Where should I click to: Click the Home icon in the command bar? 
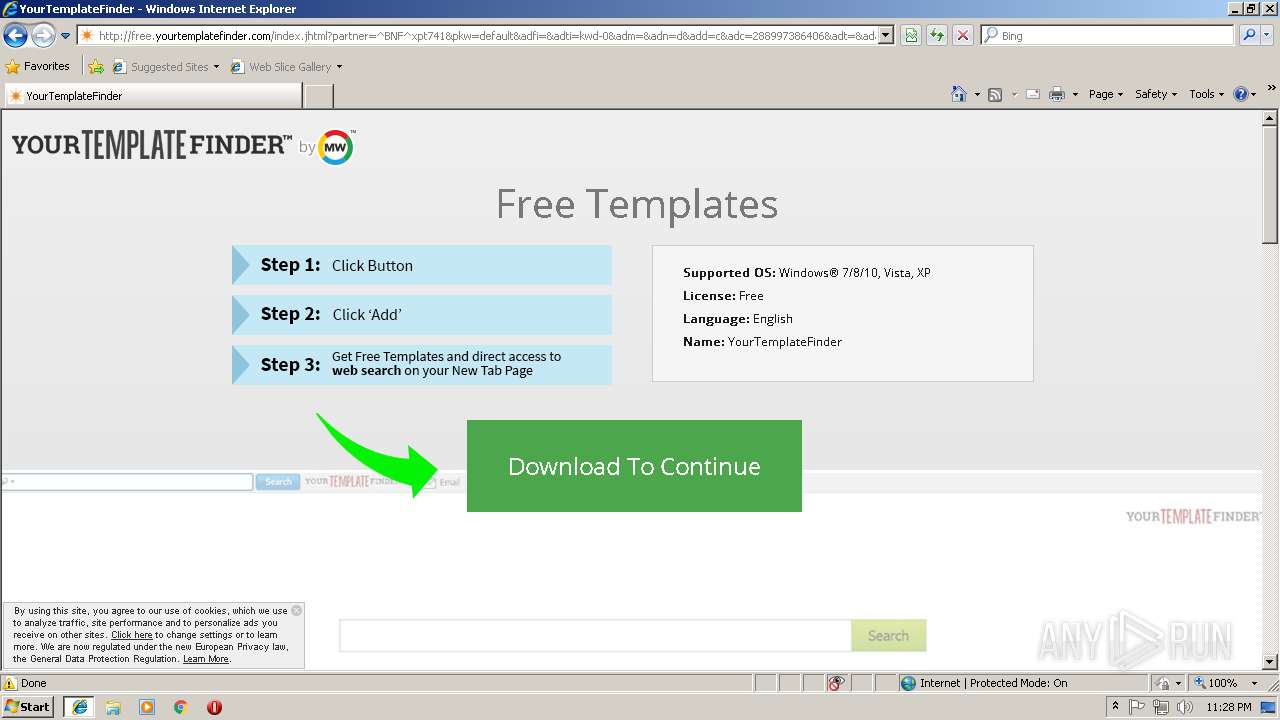(x=959, y=94)
